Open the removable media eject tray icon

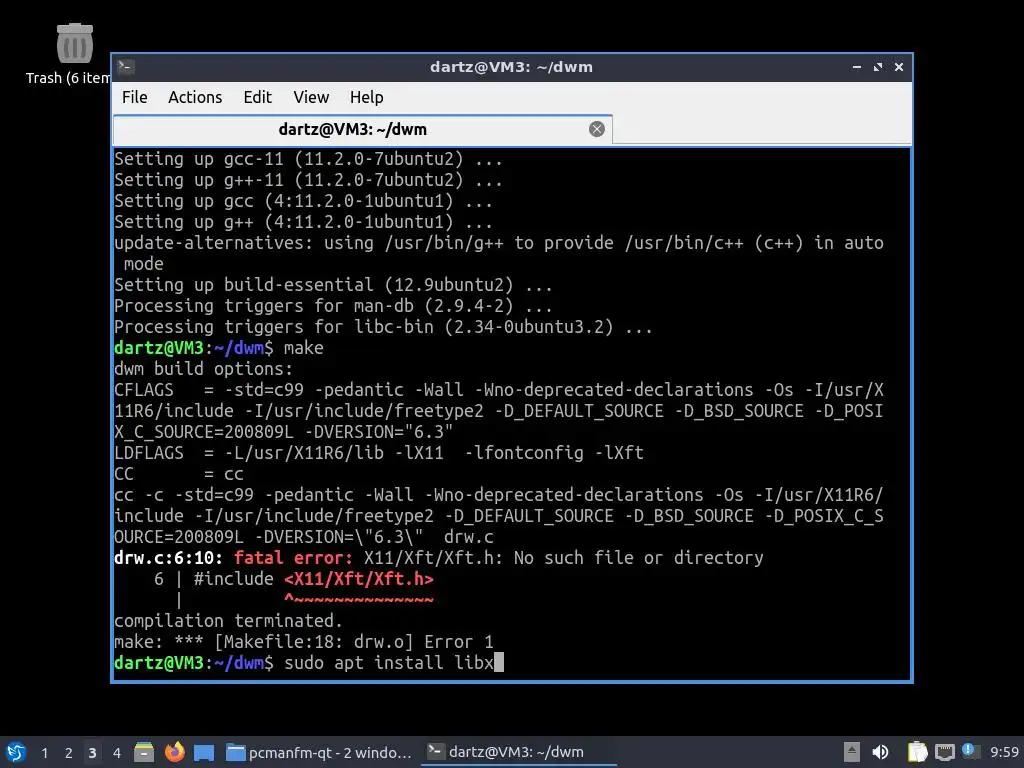click(852, 752)
